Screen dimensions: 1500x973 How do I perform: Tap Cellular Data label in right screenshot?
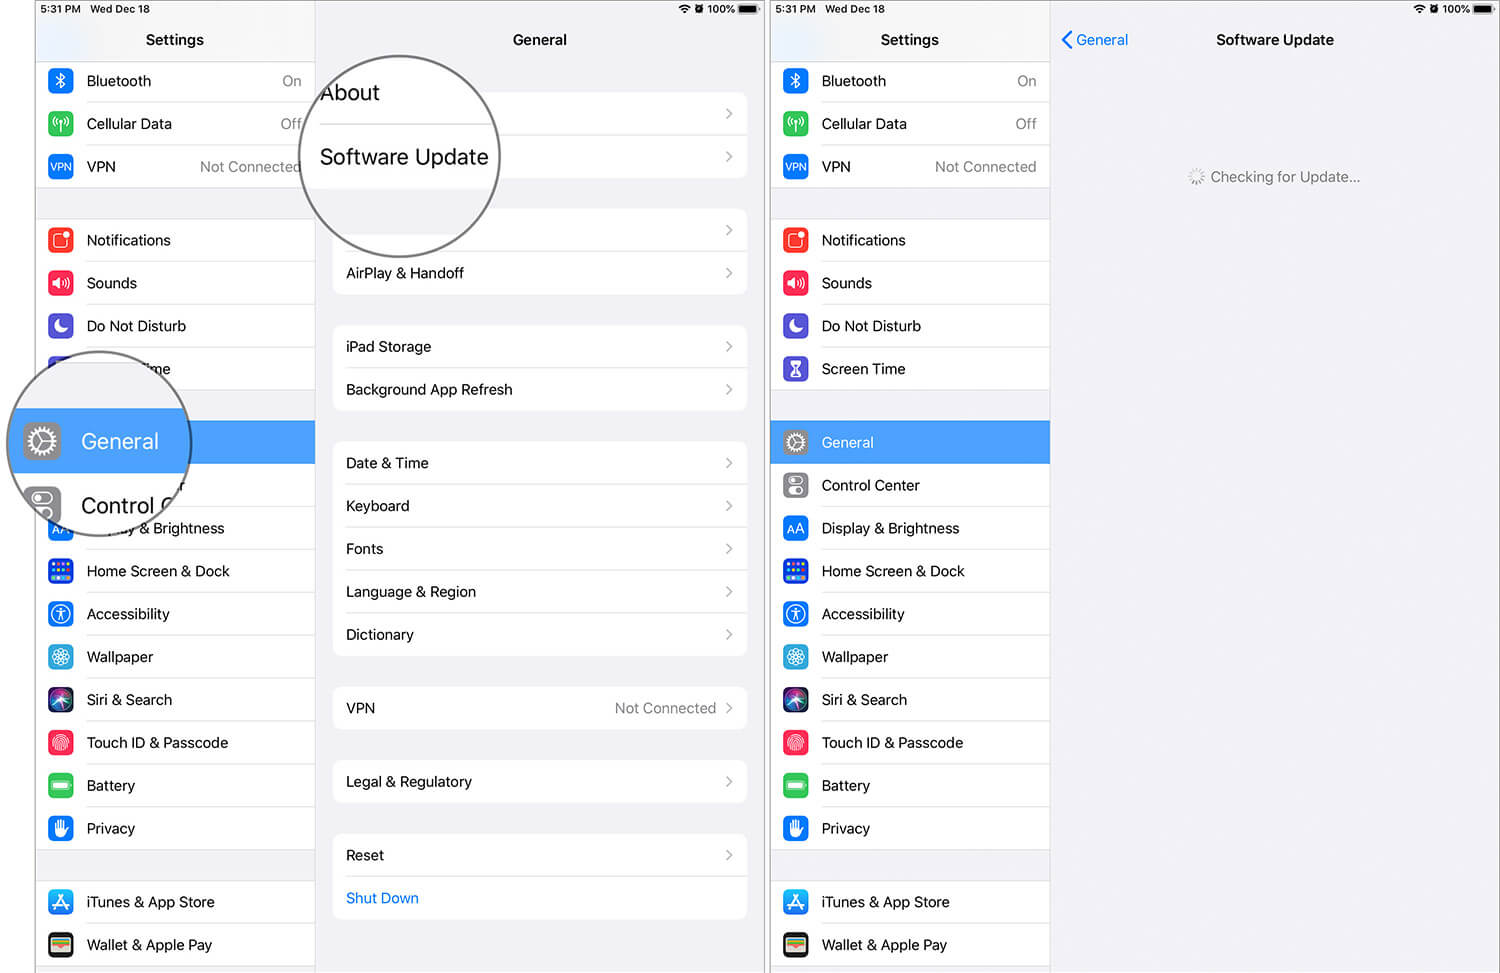864,124
